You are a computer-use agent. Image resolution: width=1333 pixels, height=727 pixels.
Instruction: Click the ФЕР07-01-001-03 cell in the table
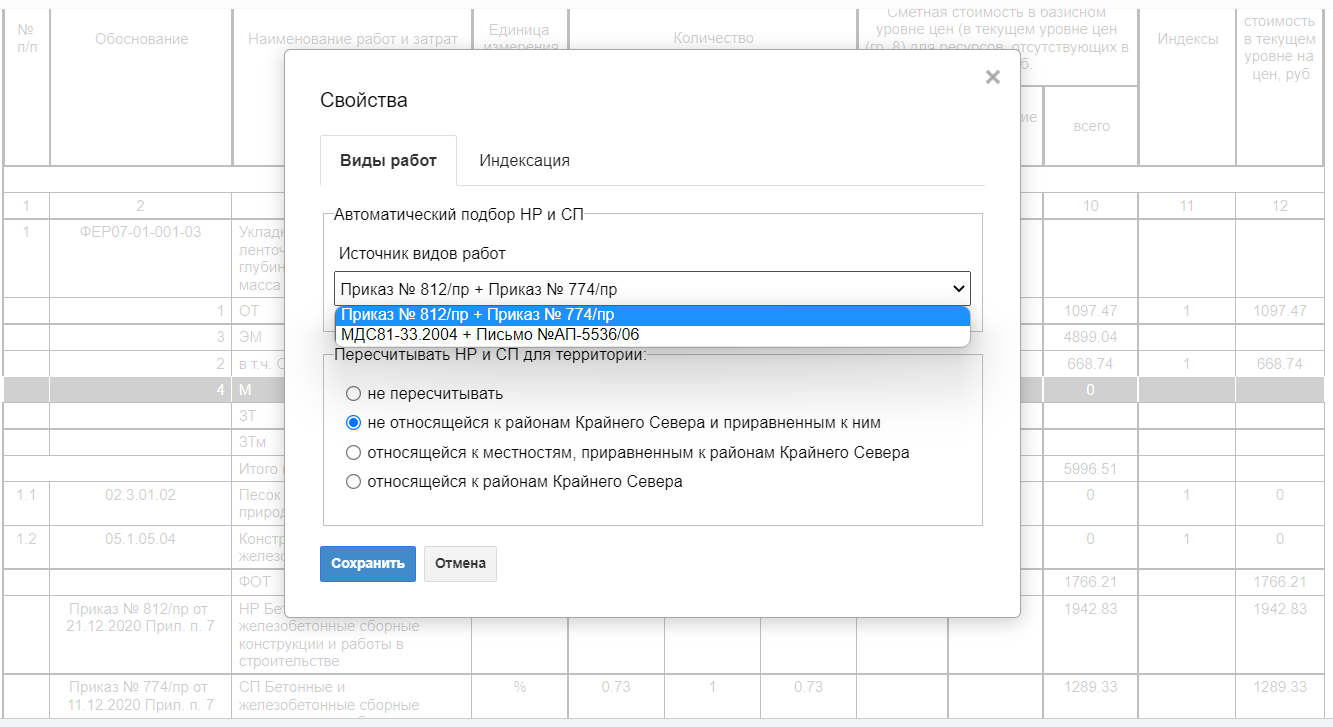point(141,232)
